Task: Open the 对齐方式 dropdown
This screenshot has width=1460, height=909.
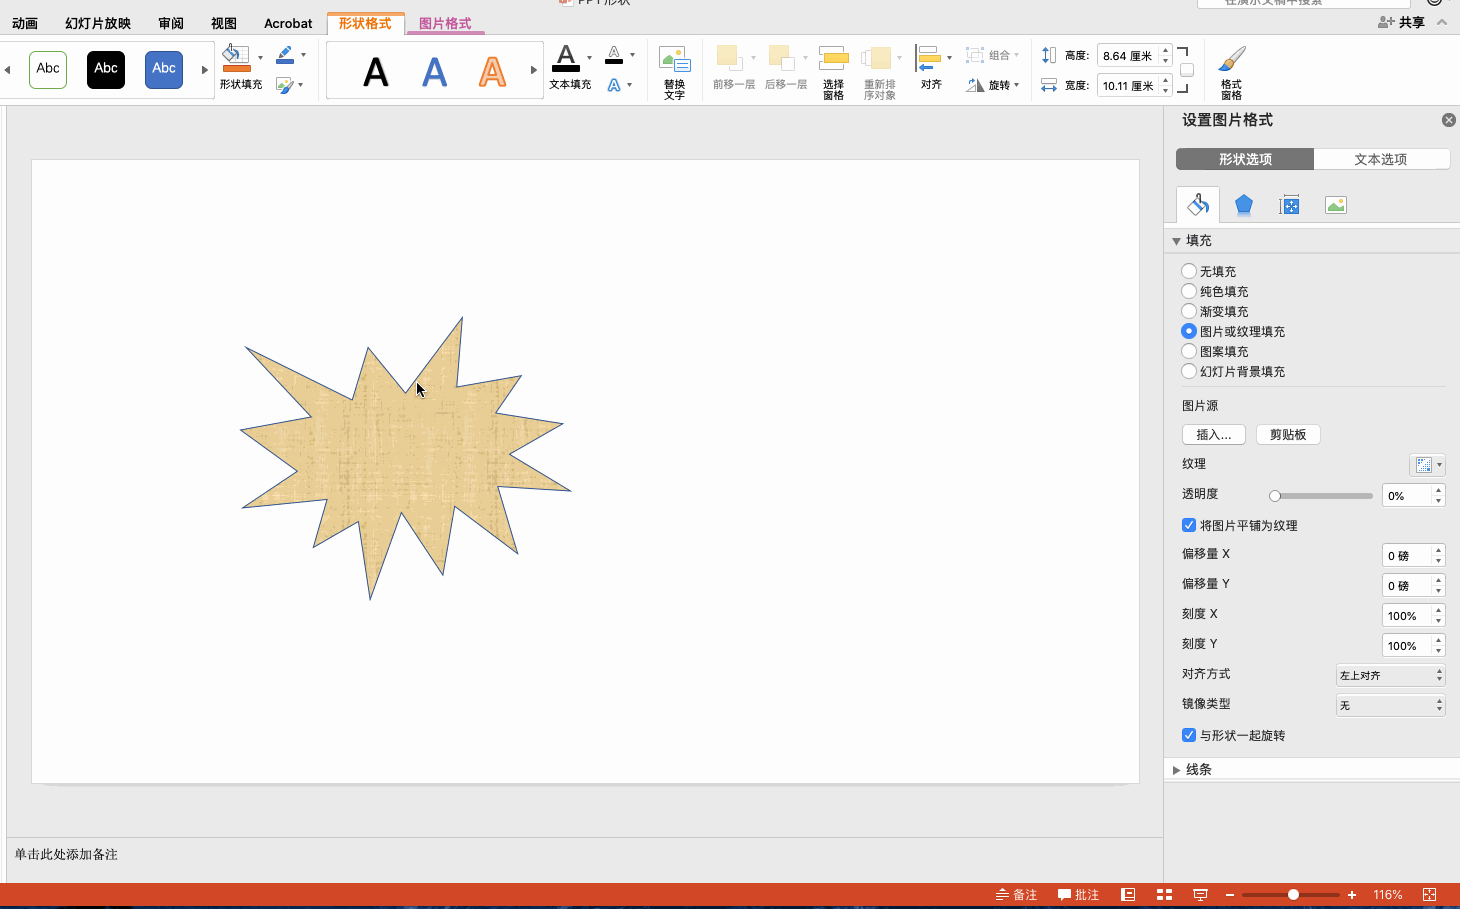Action: pyautogui.click(x=1390, y=676)
